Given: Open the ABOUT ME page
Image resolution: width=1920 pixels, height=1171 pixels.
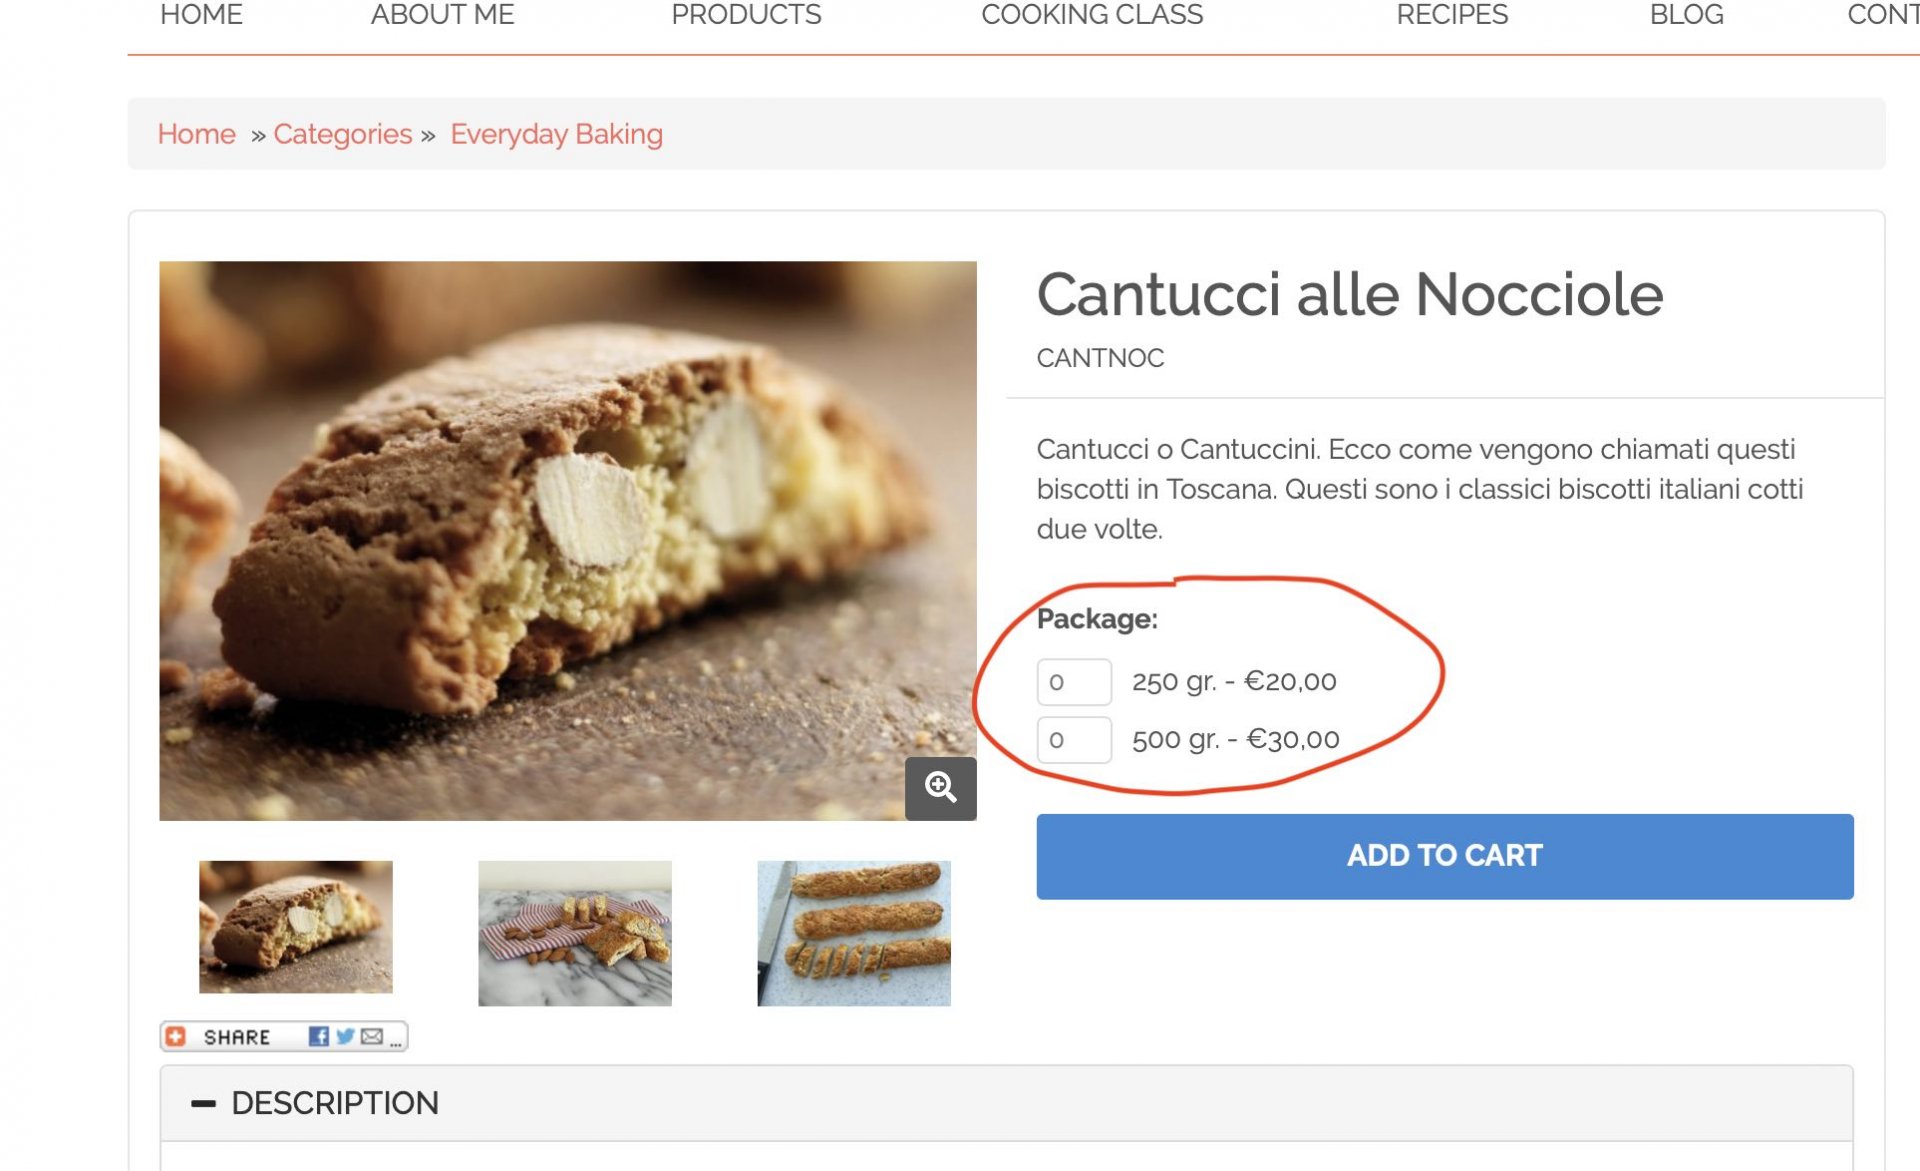Looking at the screenshot, I should click(x=442, y=15).
